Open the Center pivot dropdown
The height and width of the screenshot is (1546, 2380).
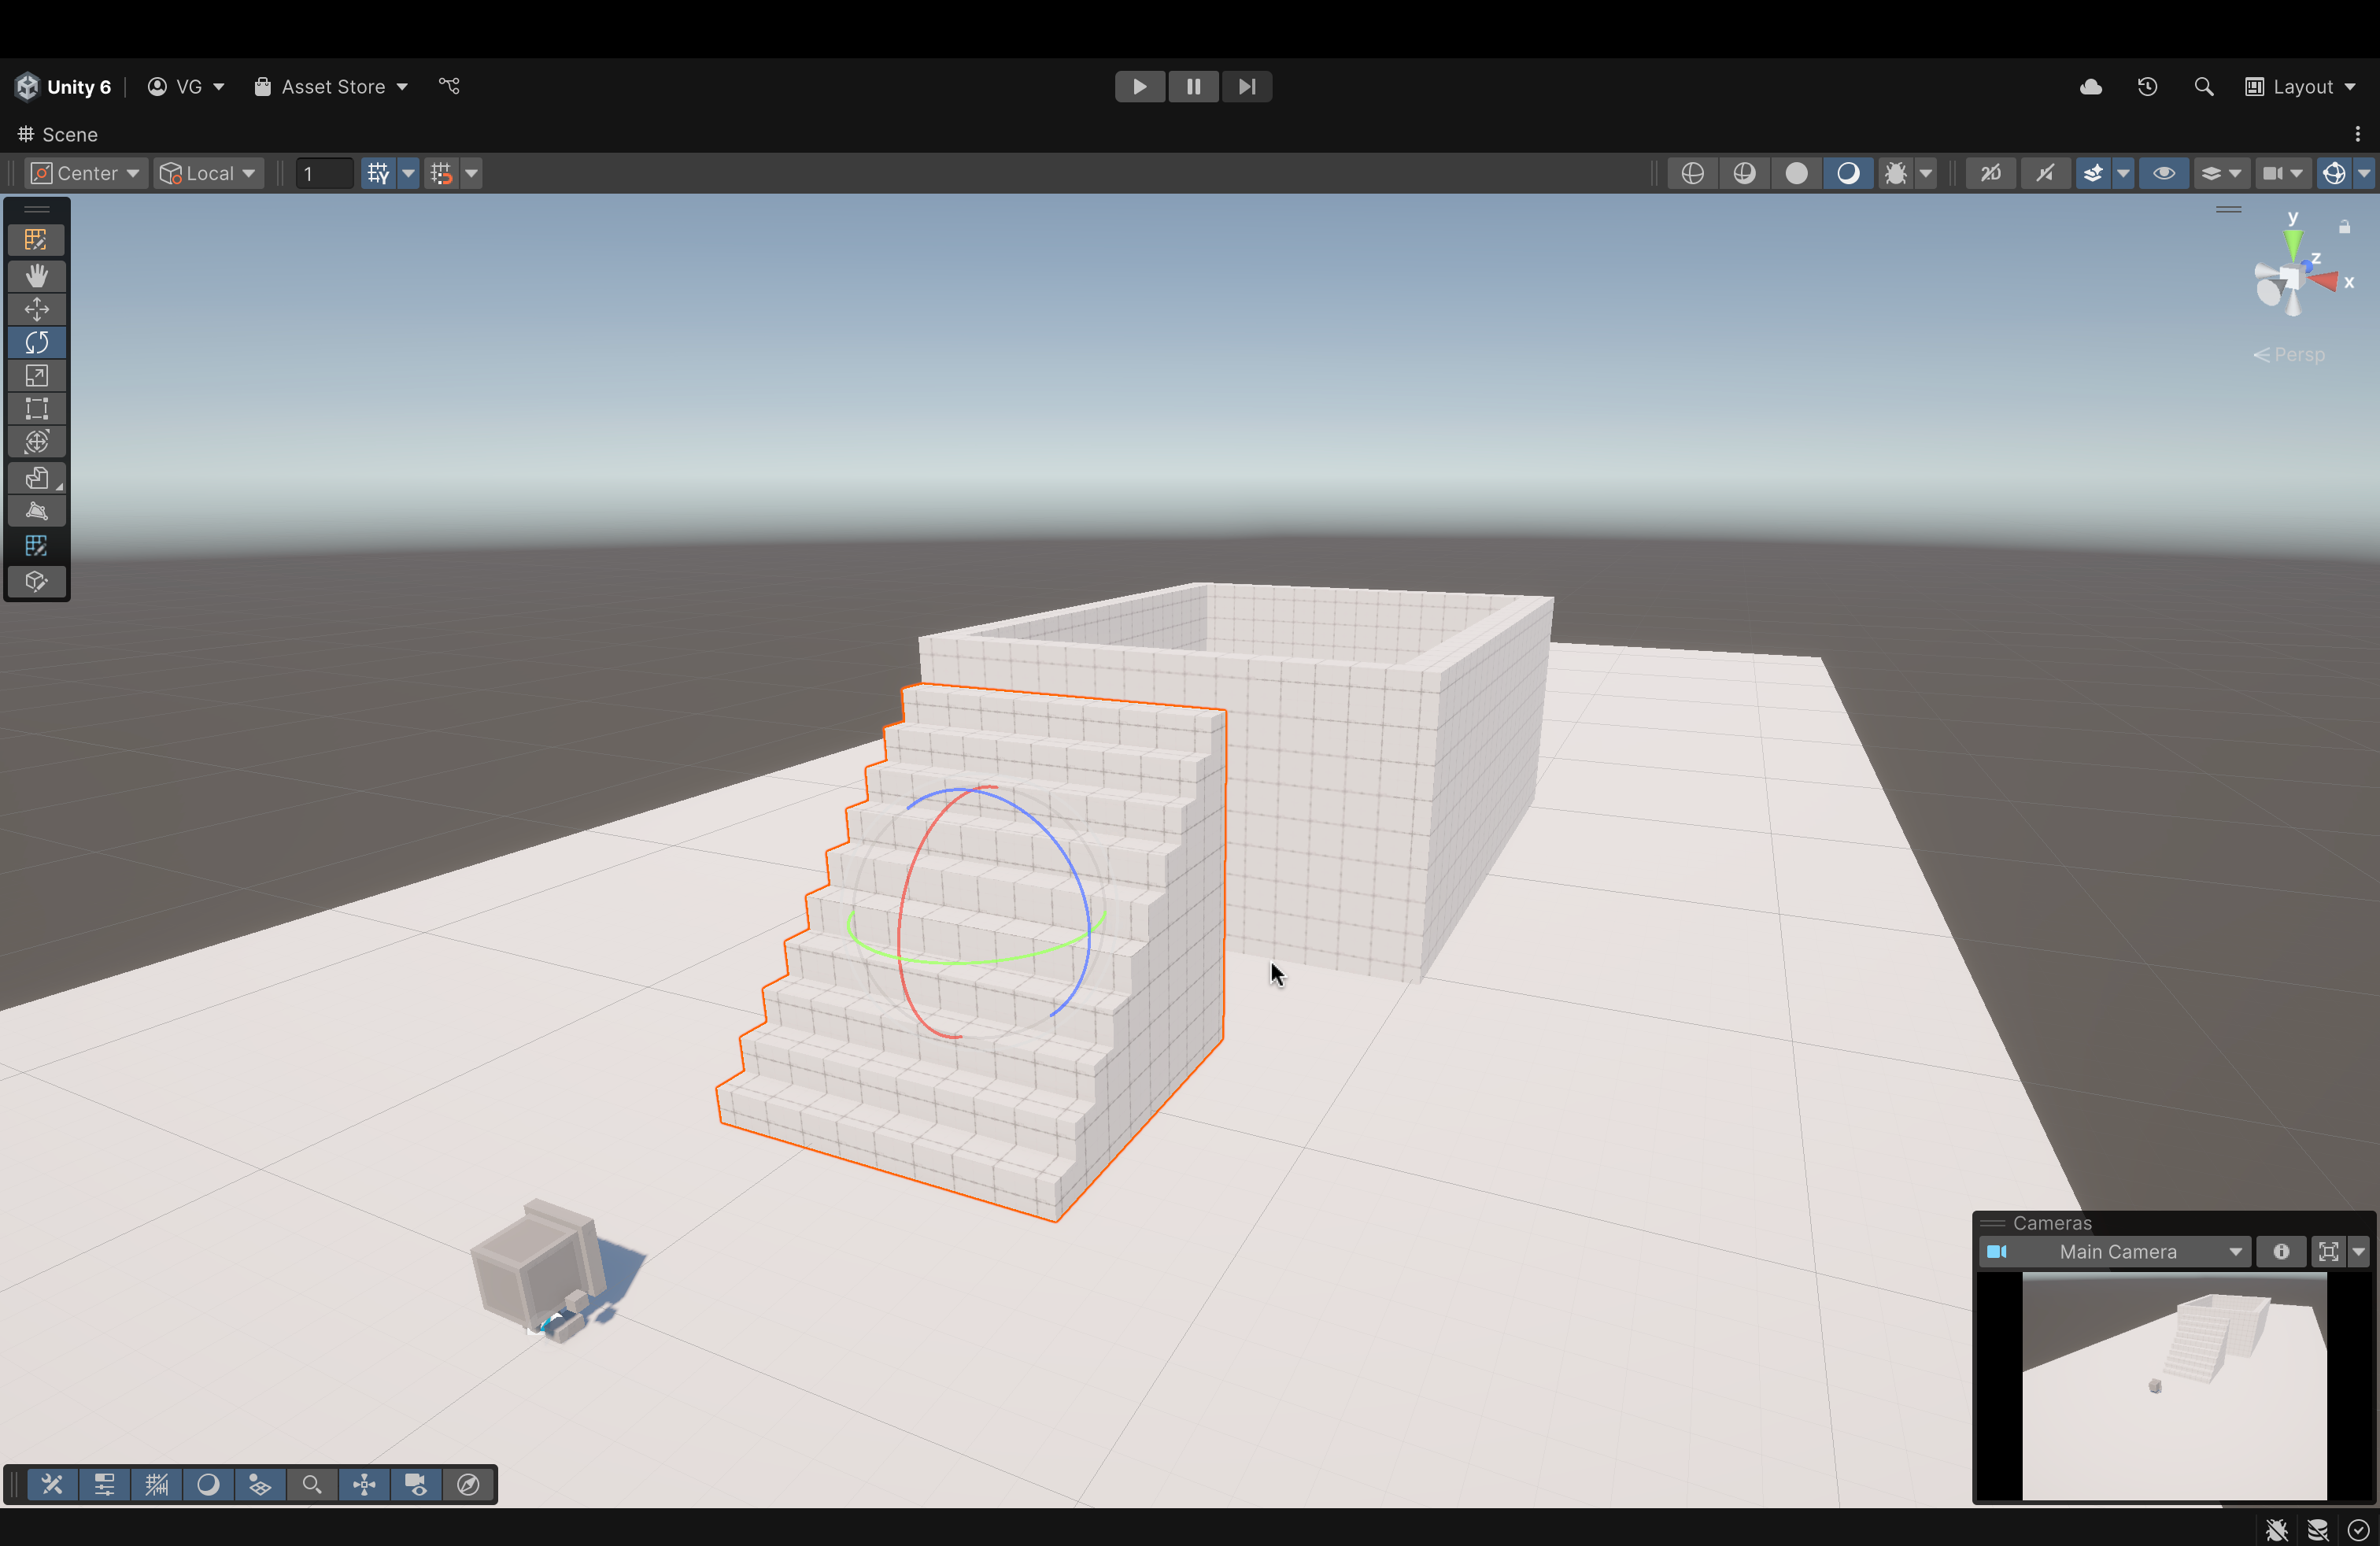86,173
